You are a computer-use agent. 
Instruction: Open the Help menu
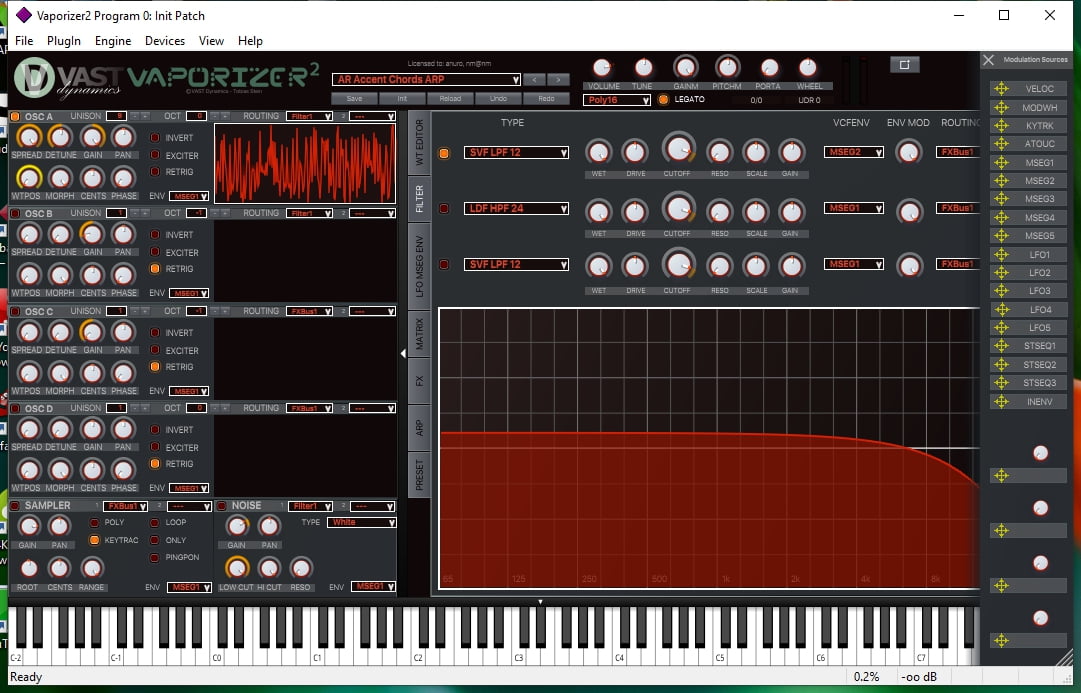click(x=250, y=41)
